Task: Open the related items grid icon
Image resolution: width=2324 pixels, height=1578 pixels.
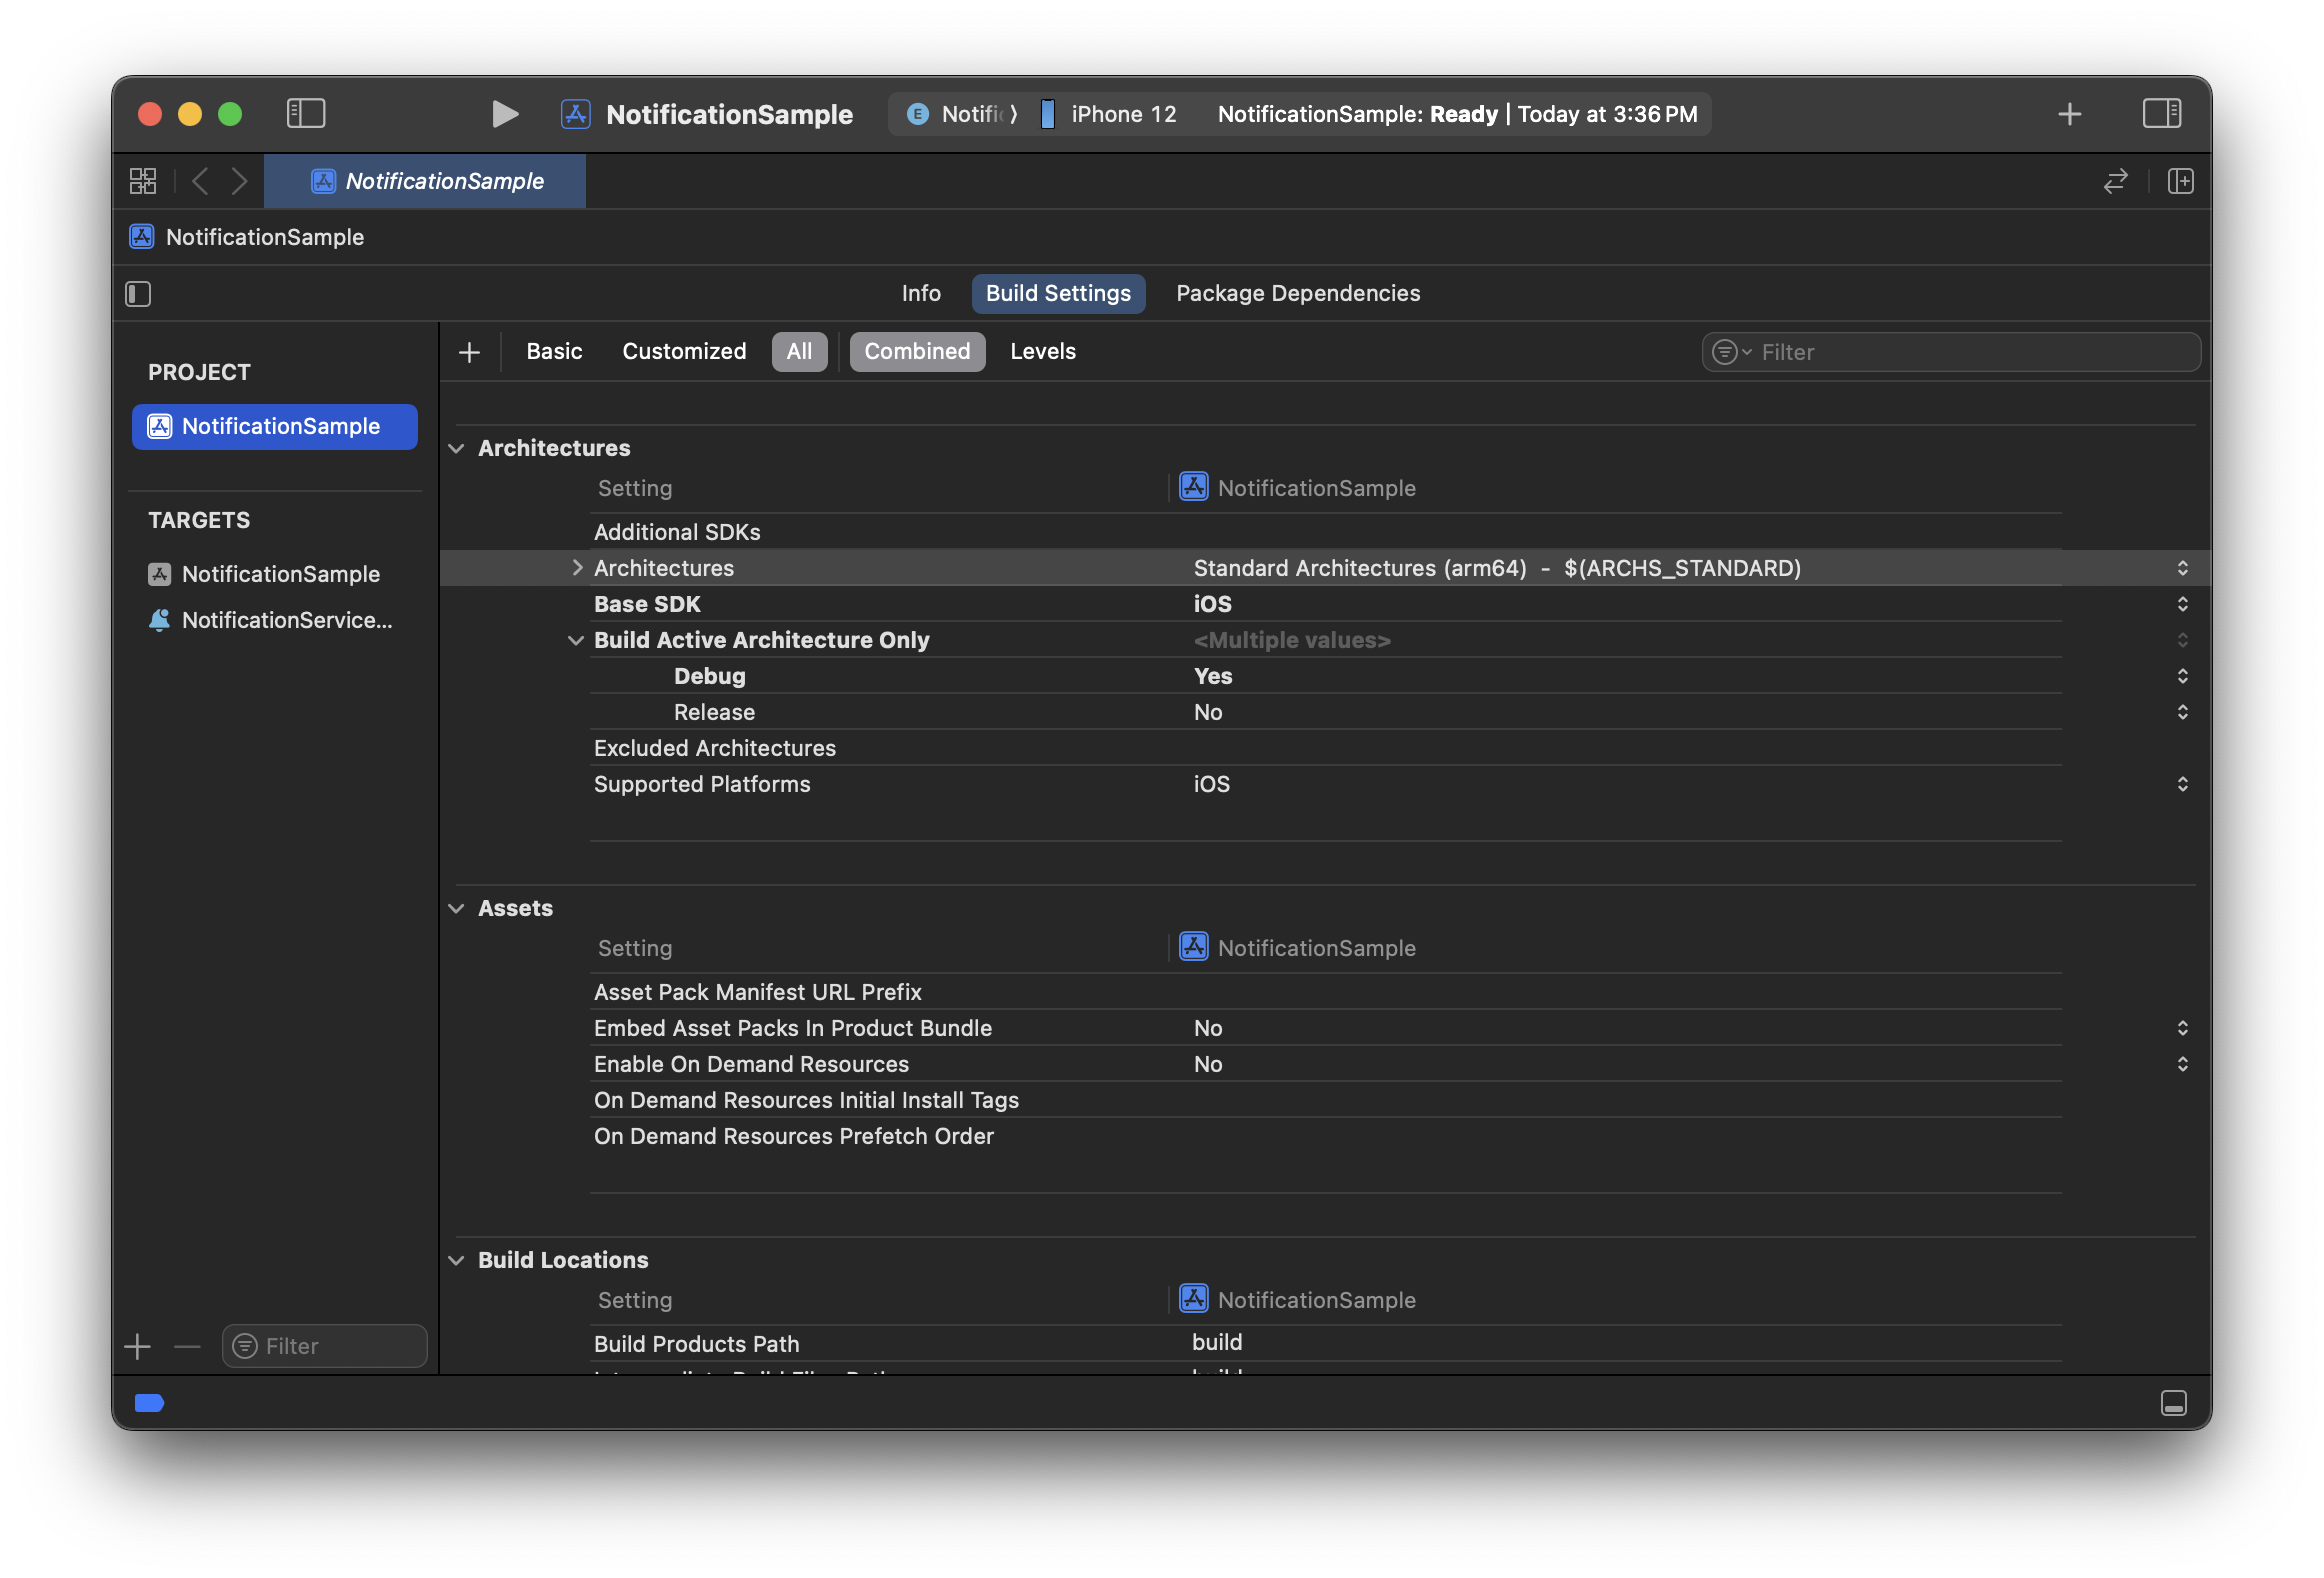Action: pos(143,181)
